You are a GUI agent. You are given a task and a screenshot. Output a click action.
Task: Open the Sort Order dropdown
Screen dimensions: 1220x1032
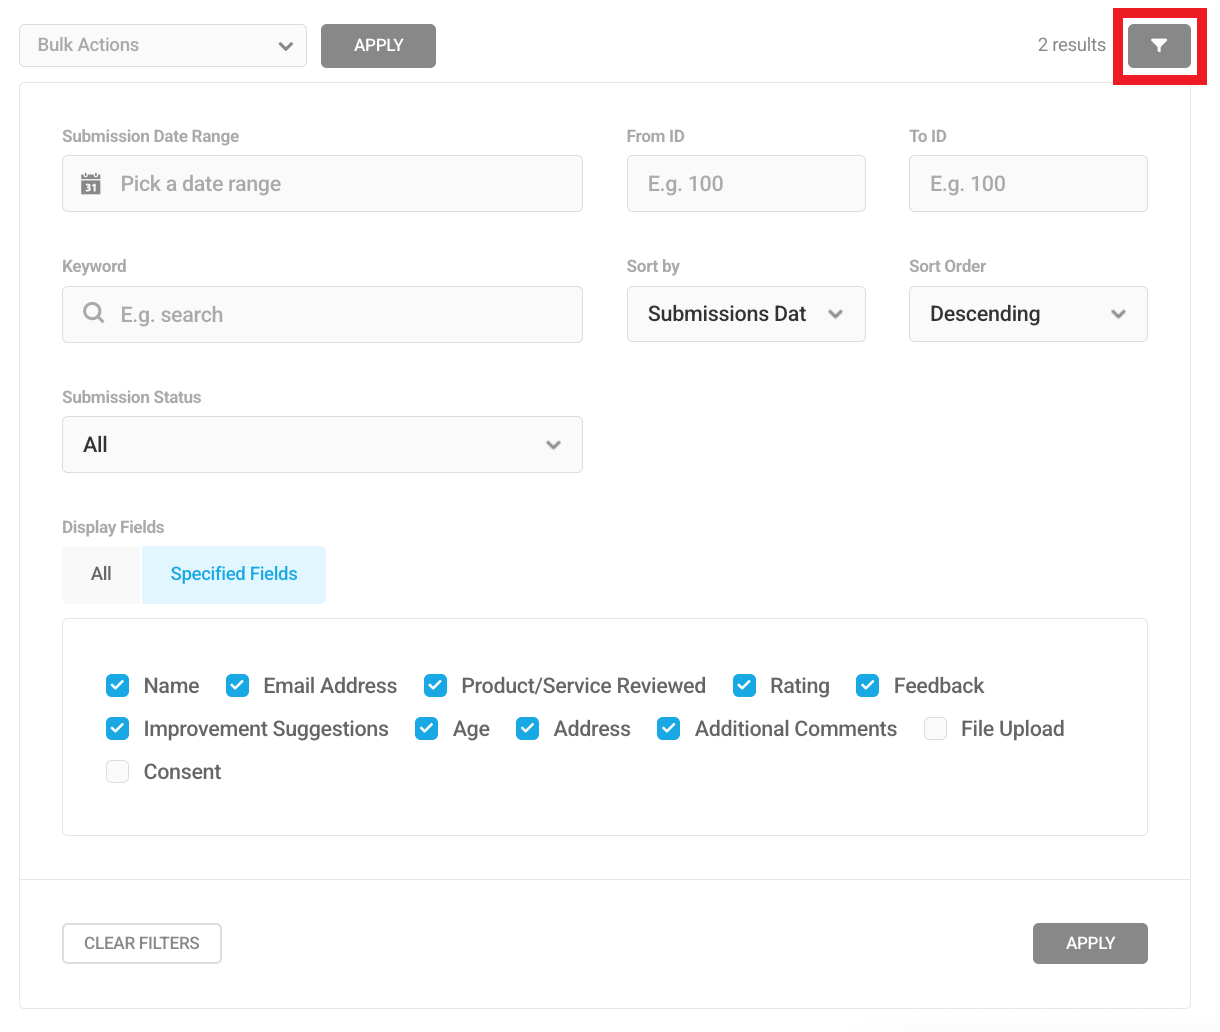[x=1027, y=314]
